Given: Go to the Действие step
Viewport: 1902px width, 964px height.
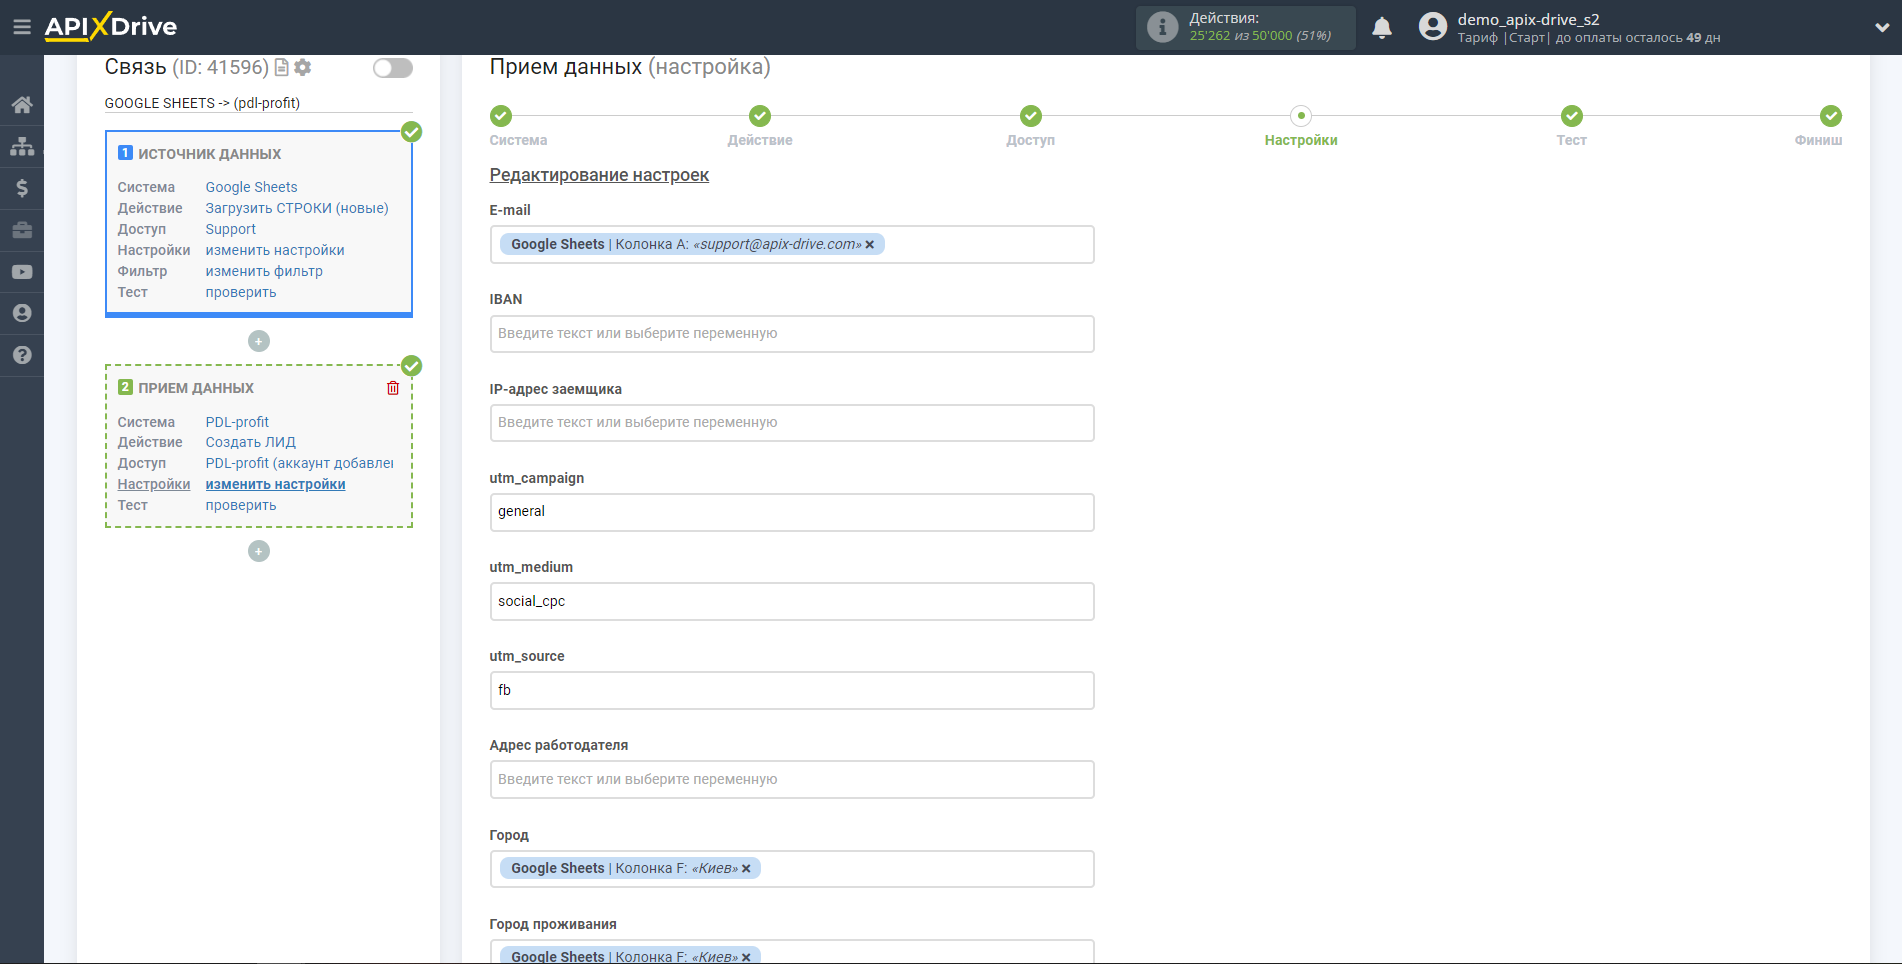Looking at the screenshot, I should 760,116.
